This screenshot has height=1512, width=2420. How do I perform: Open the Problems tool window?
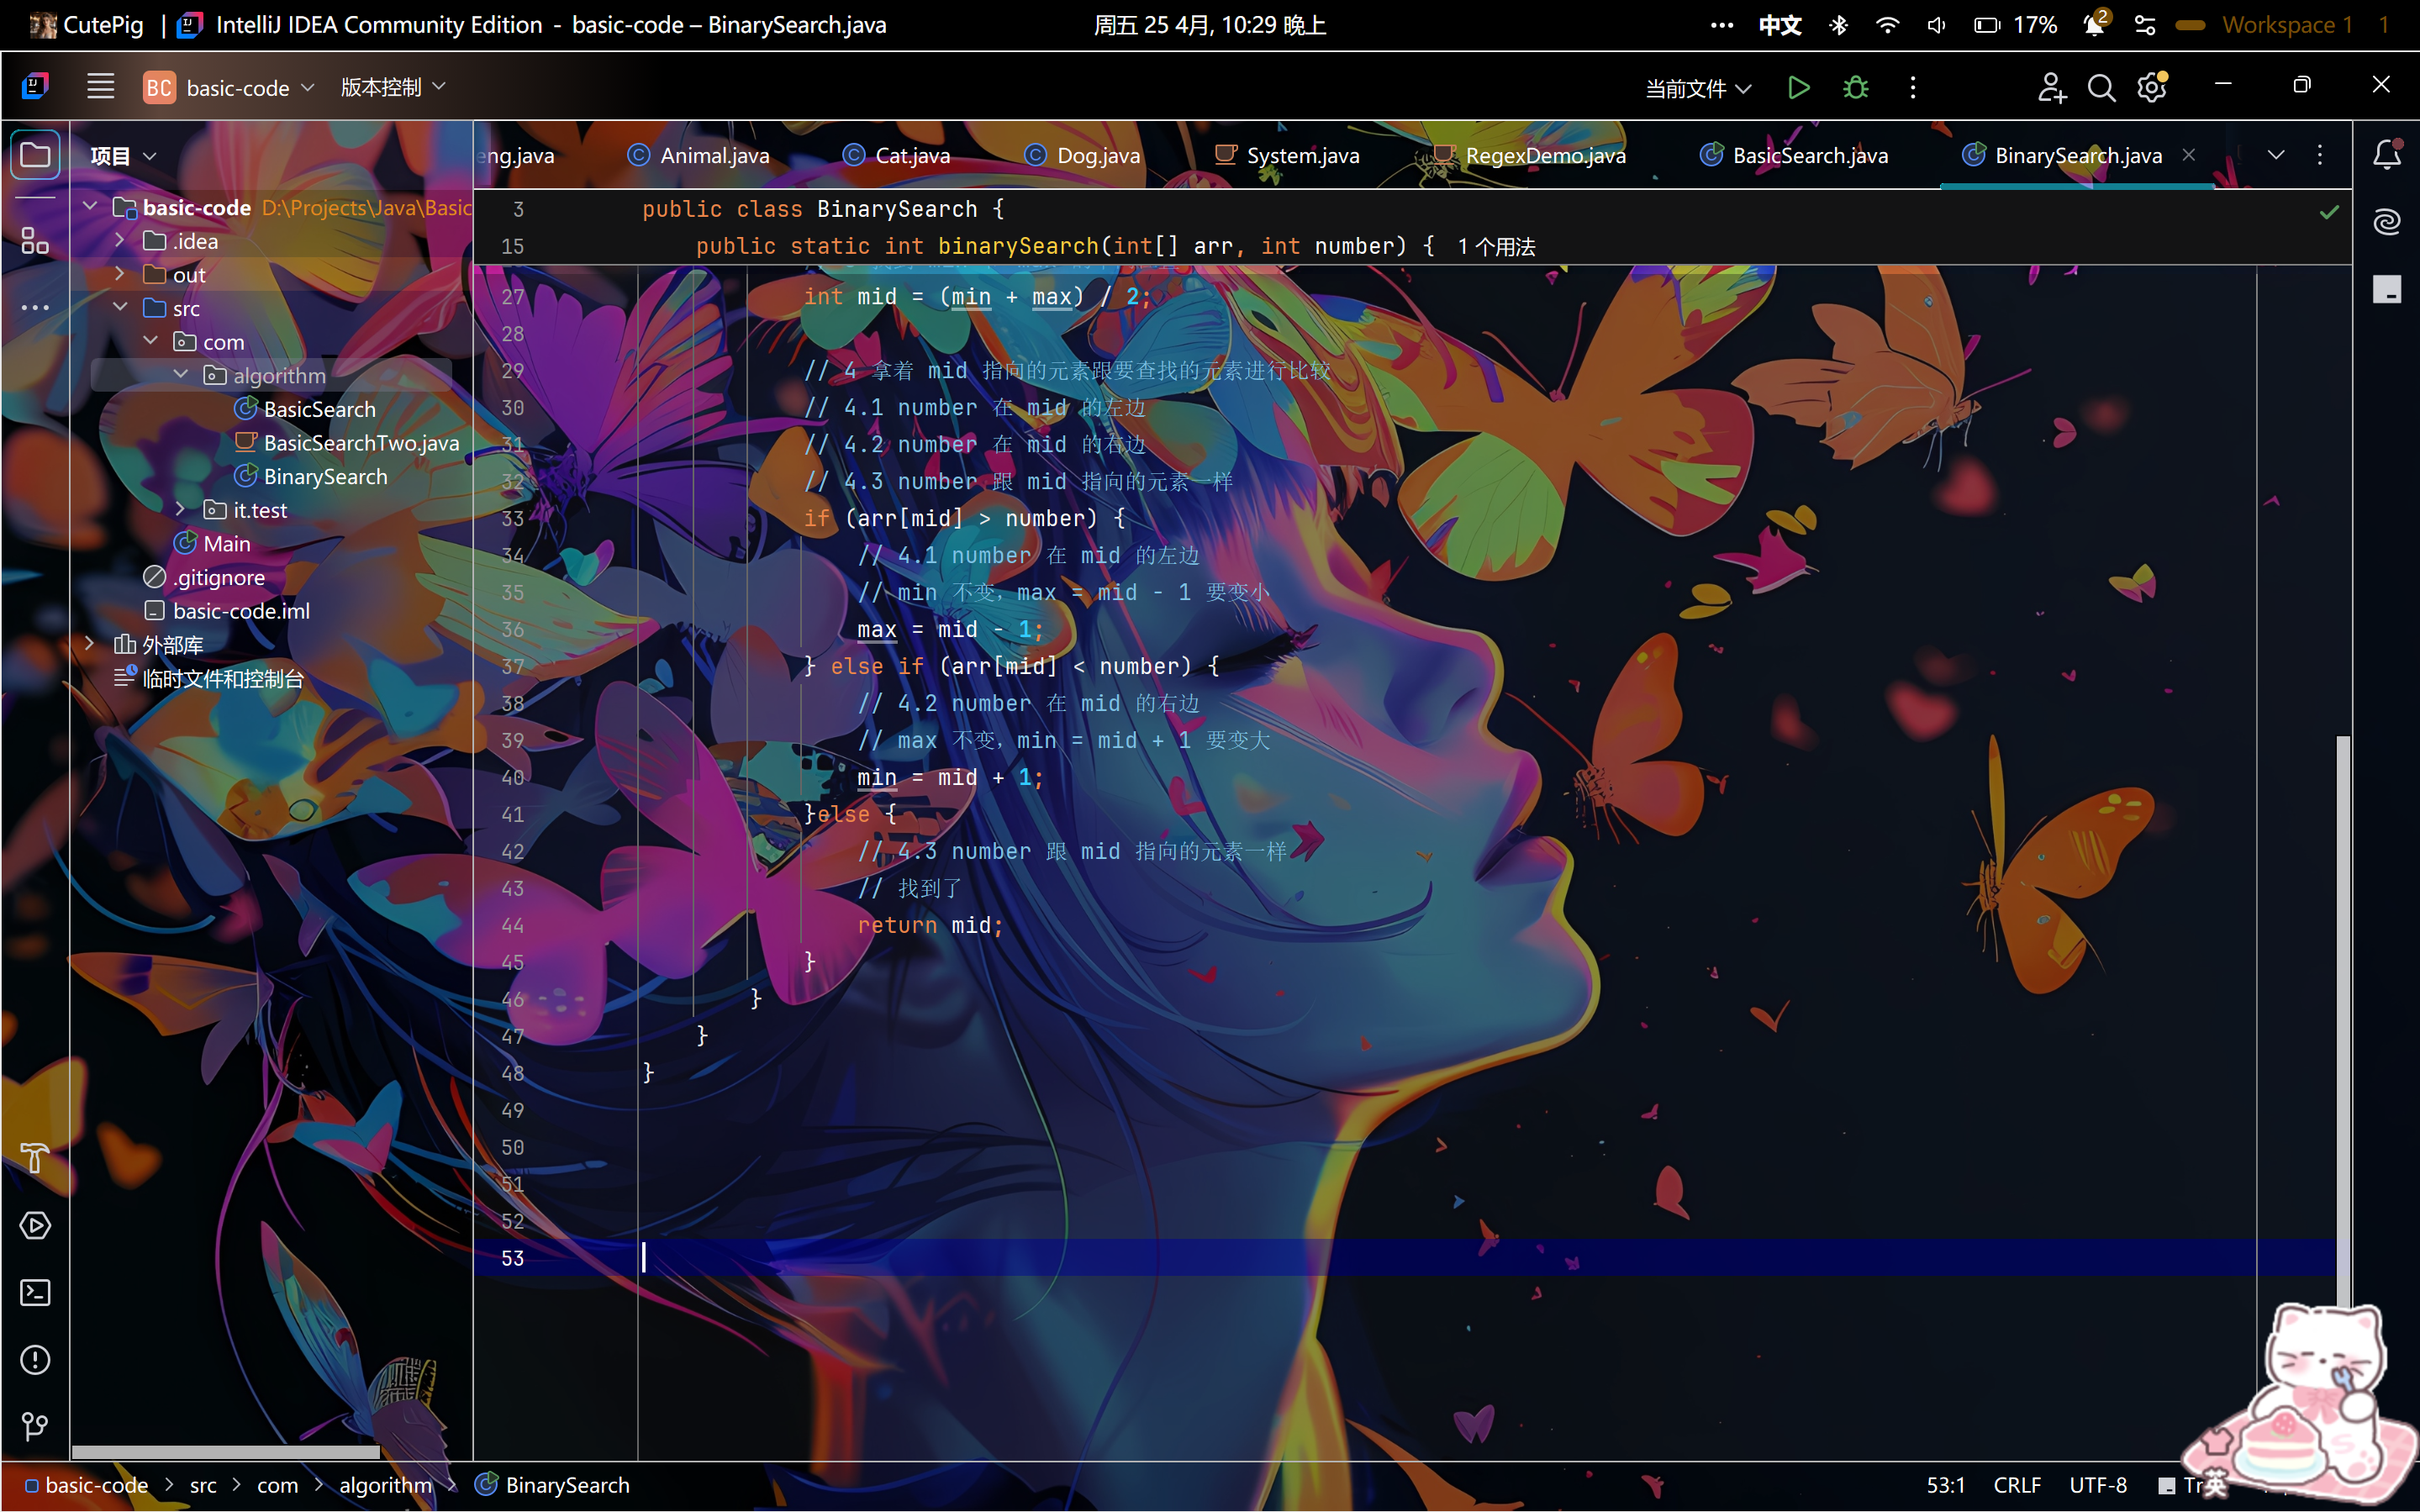coord(35,1360)
